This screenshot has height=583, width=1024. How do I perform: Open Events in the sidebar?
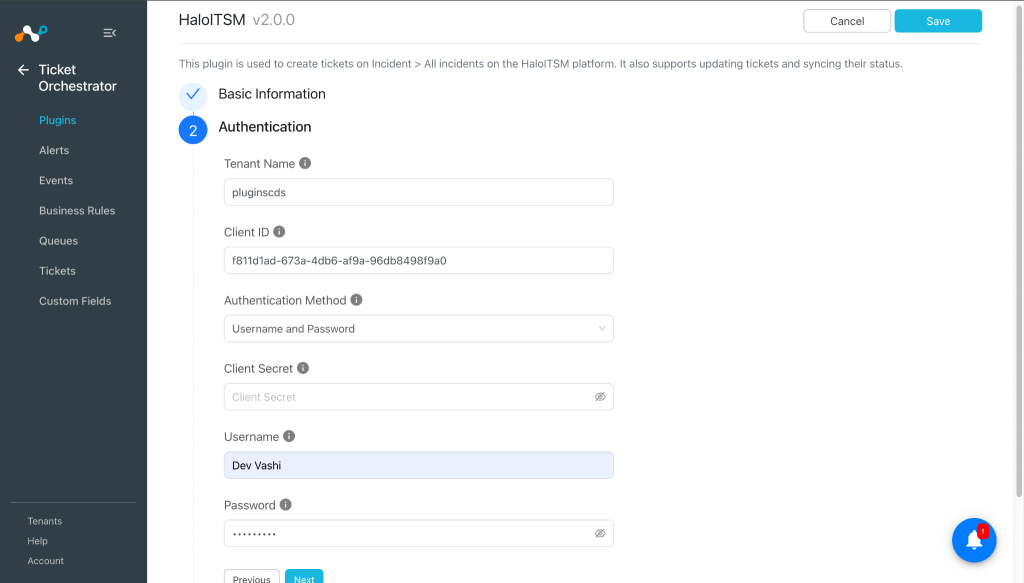click(x=56, y=180)
